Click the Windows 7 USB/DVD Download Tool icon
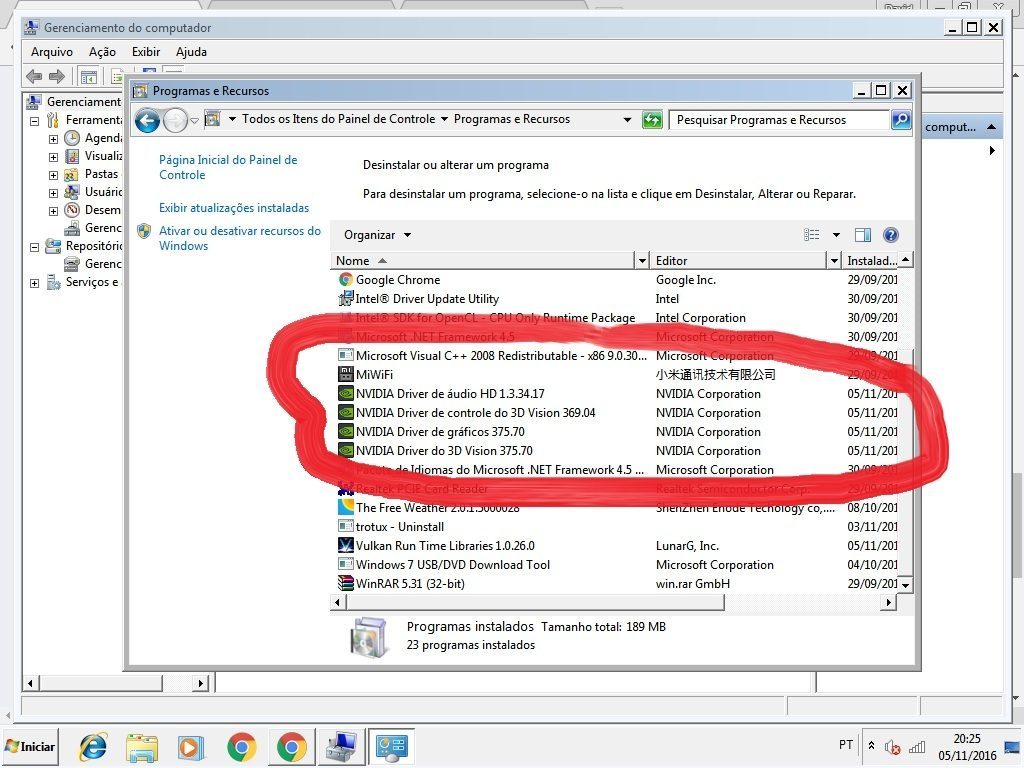The width and height of the screenshot is (1024, 768). click(x=345, y=564)
